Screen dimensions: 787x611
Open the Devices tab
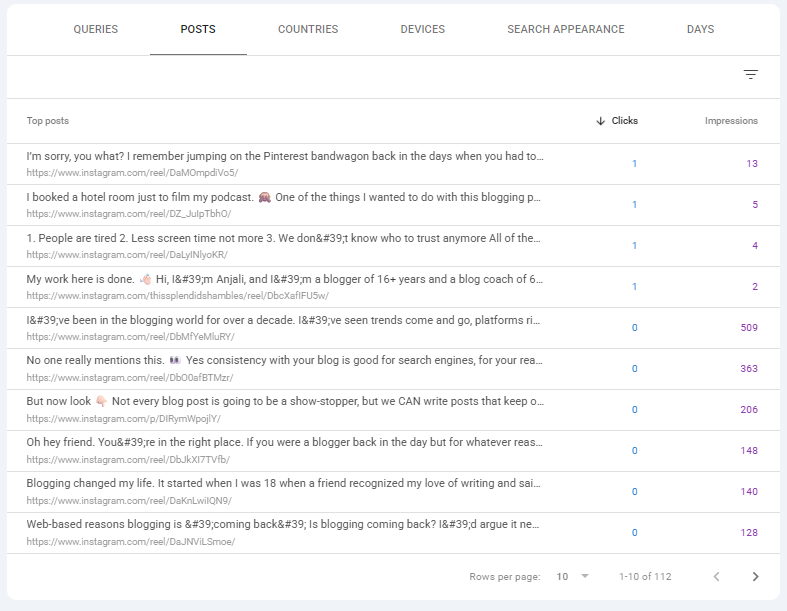tap(423, 29)
